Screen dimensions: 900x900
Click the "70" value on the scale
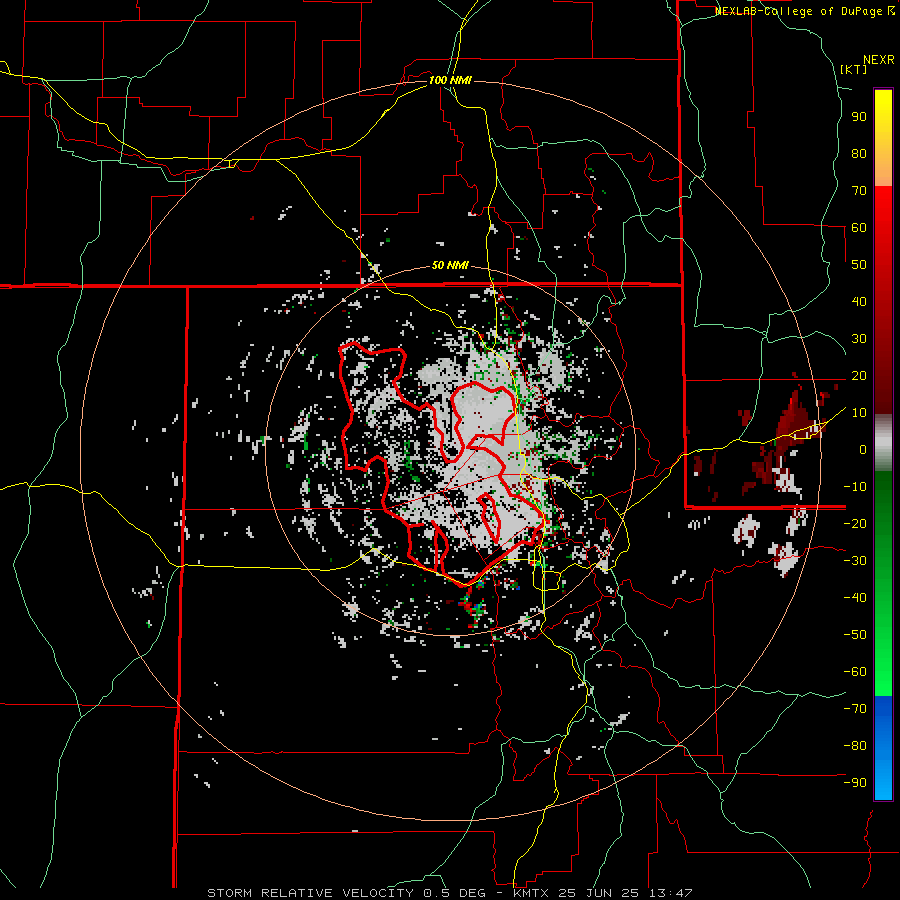(859, 191)
